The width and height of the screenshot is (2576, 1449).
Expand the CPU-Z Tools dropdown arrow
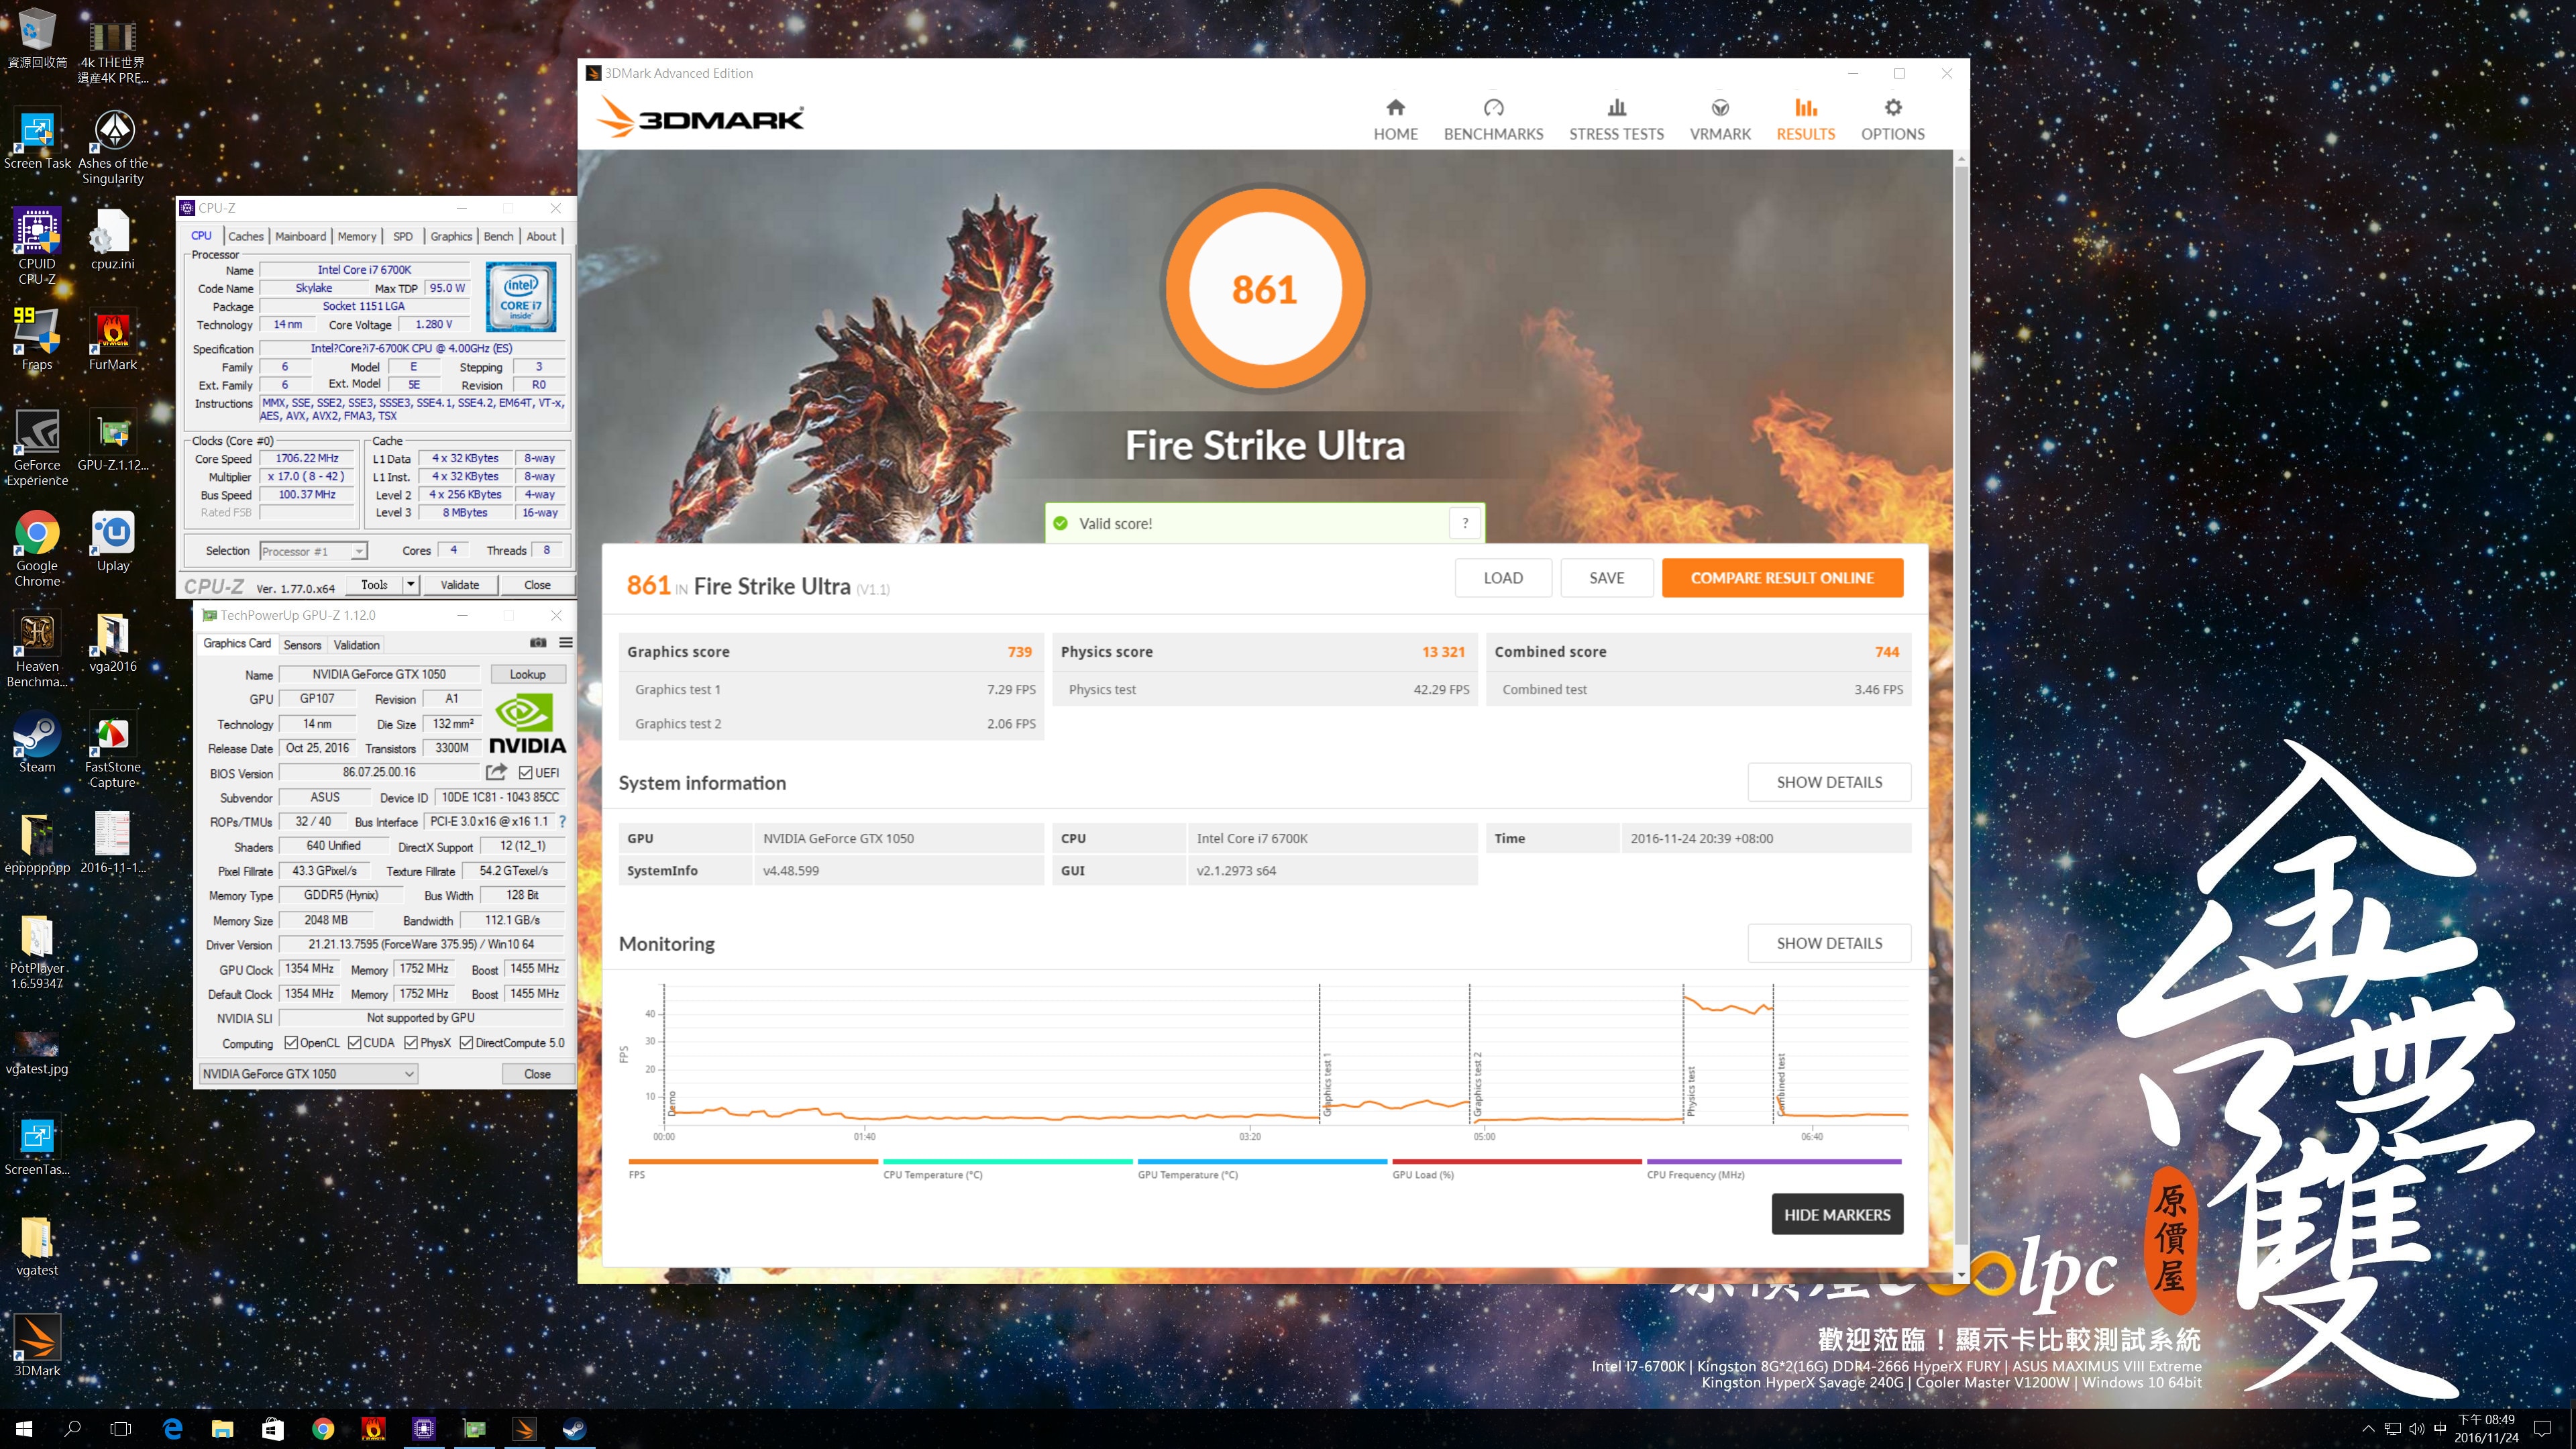[410, 584]
